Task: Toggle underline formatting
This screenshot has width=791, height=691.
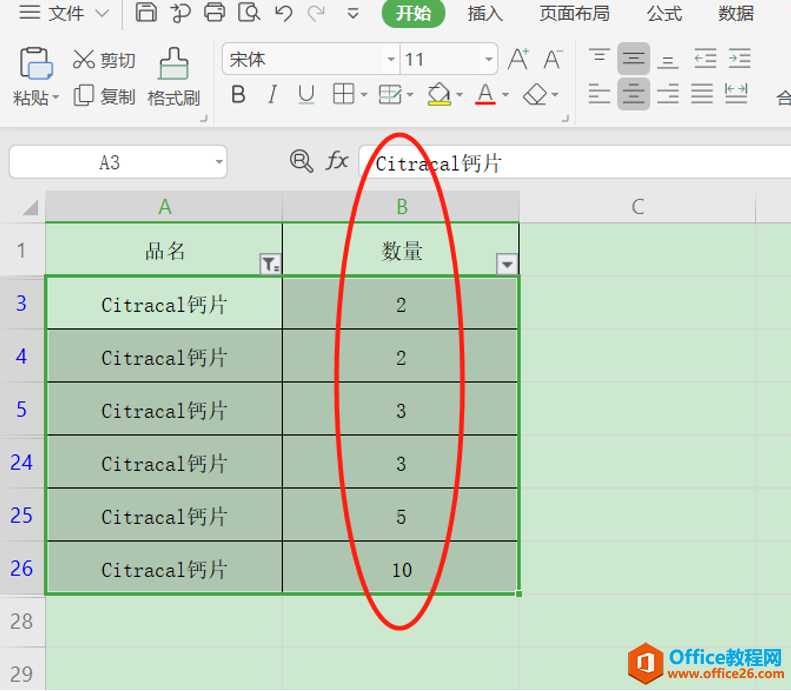Action: (x=306, y=94)
